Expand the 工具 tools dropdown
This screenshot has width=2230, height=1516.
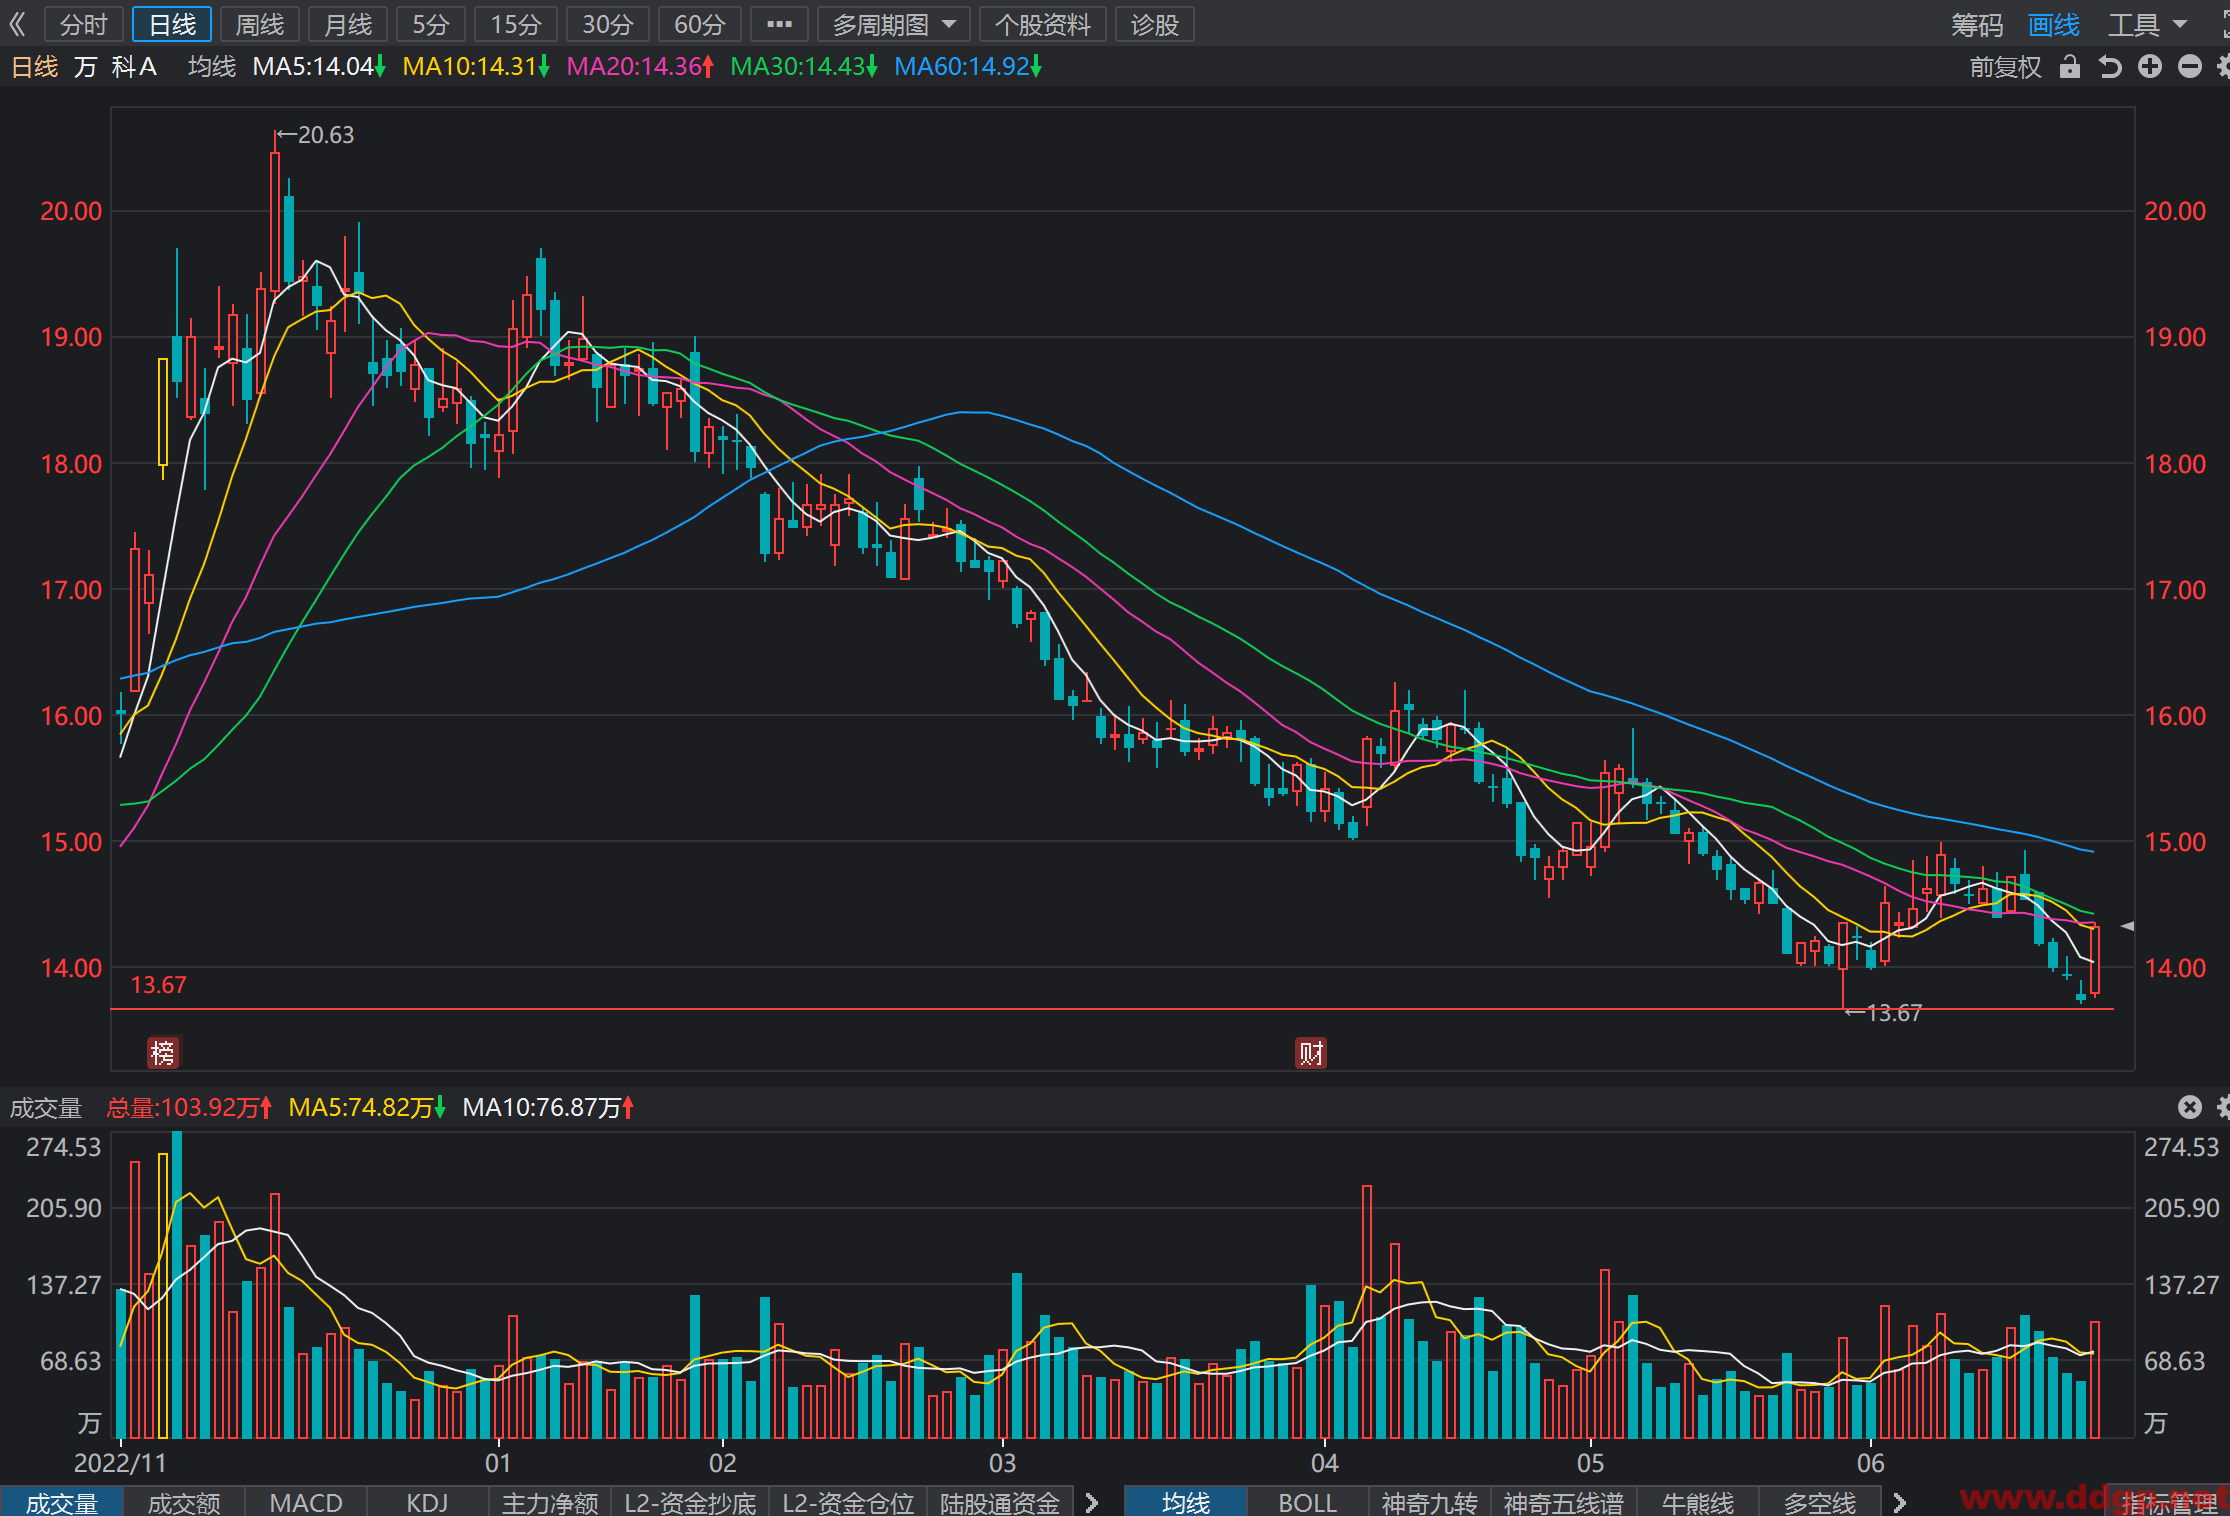[x=2147, y=25]
